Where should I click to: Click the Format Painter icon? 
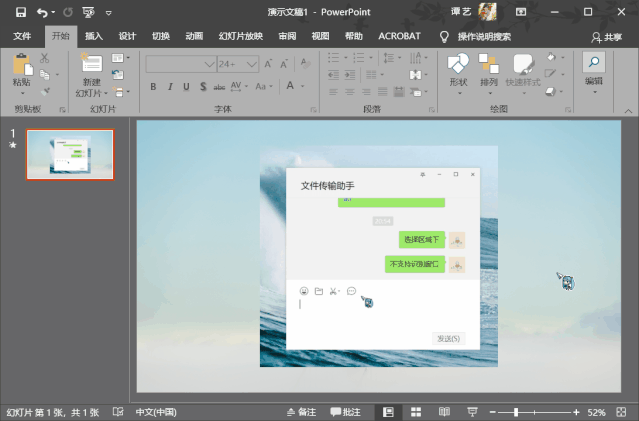pyautogui.click(x=45, y=92)
